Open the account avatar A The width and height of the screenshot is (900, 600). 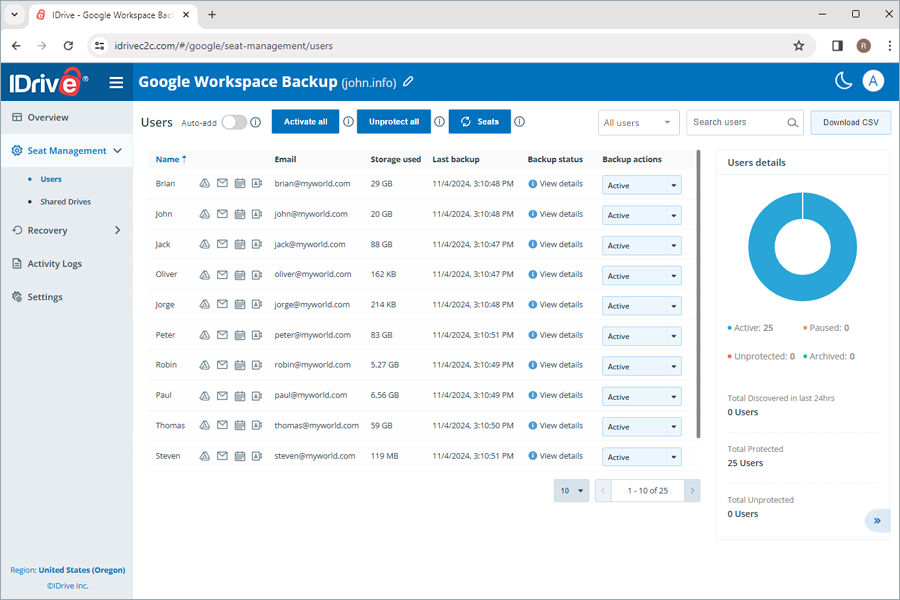coord(873,81)
